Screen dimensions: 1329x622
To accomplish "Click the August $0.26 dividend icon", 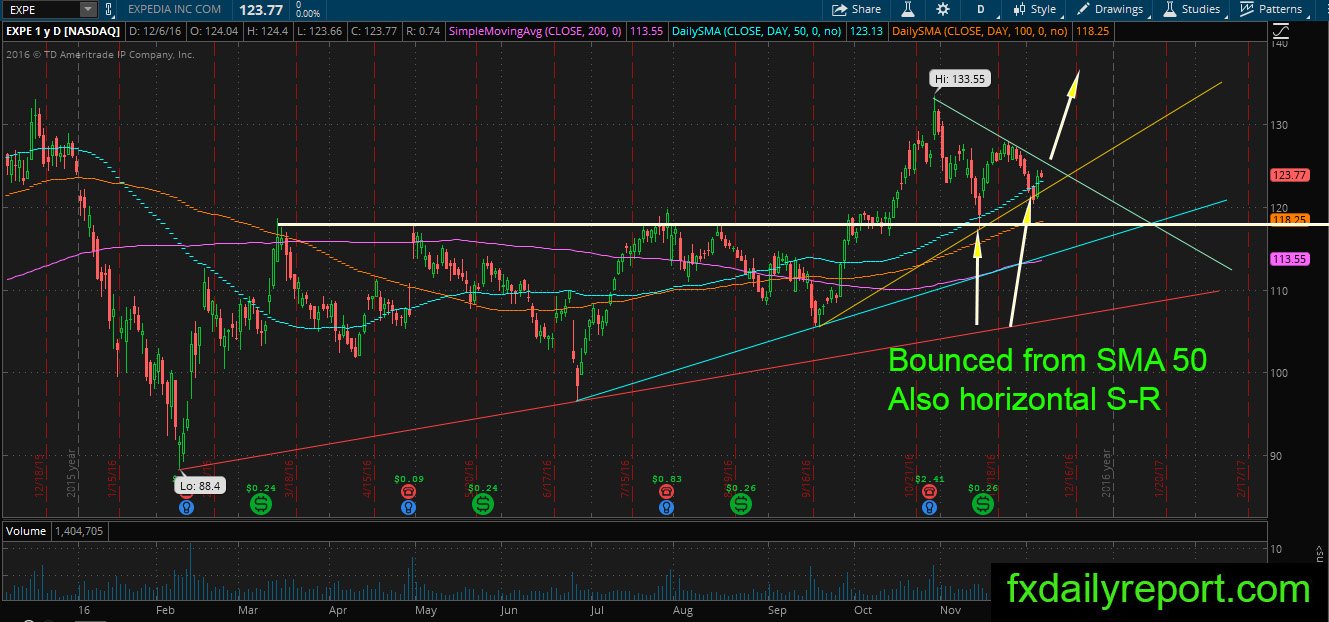I will pyautogui.click(x=741, y=506).
